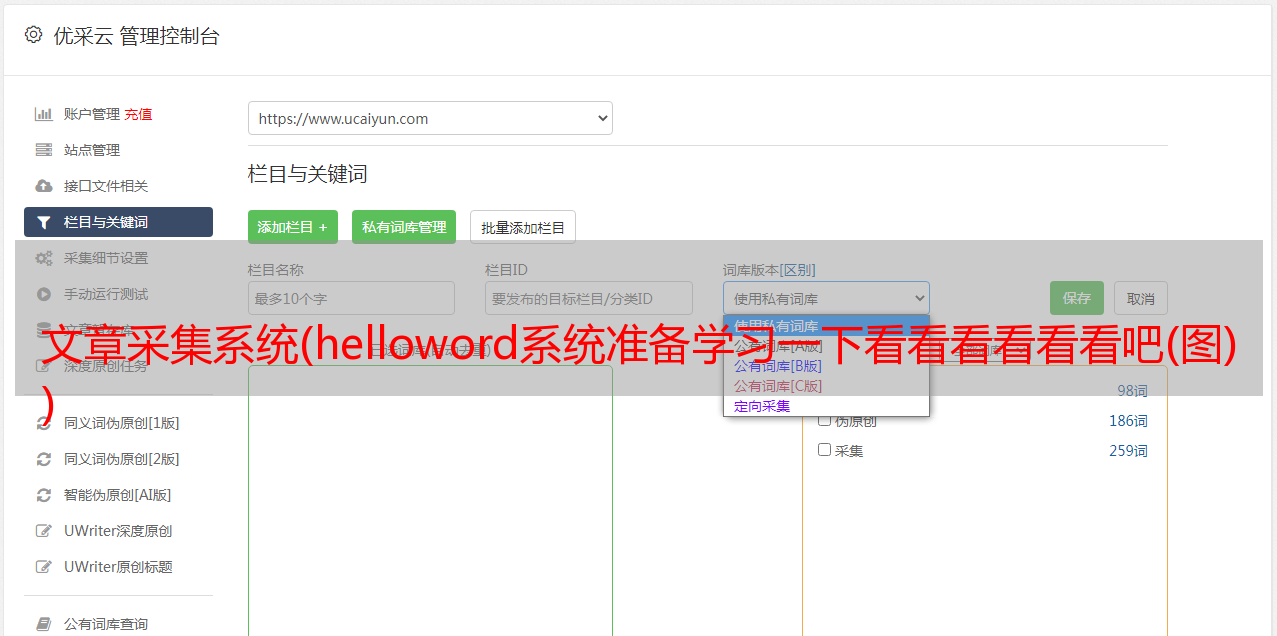
Task: Click the refresh icon for 同义词伪原创[2版]
Action: (x=43, y=459)
